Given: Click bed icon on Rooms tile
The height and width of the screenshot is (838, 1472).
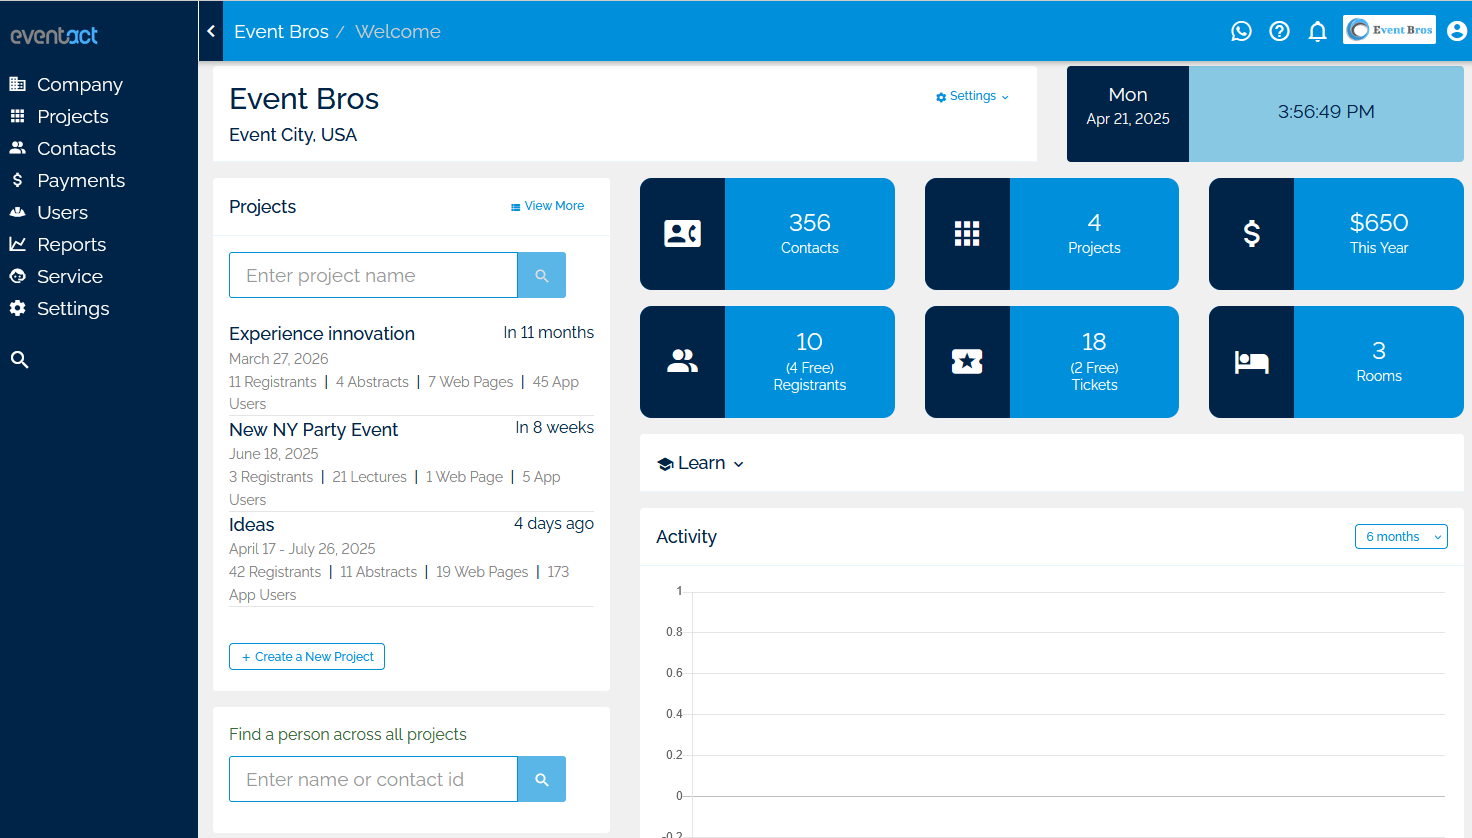Looking at the screenshot, I should (1251, 362).
